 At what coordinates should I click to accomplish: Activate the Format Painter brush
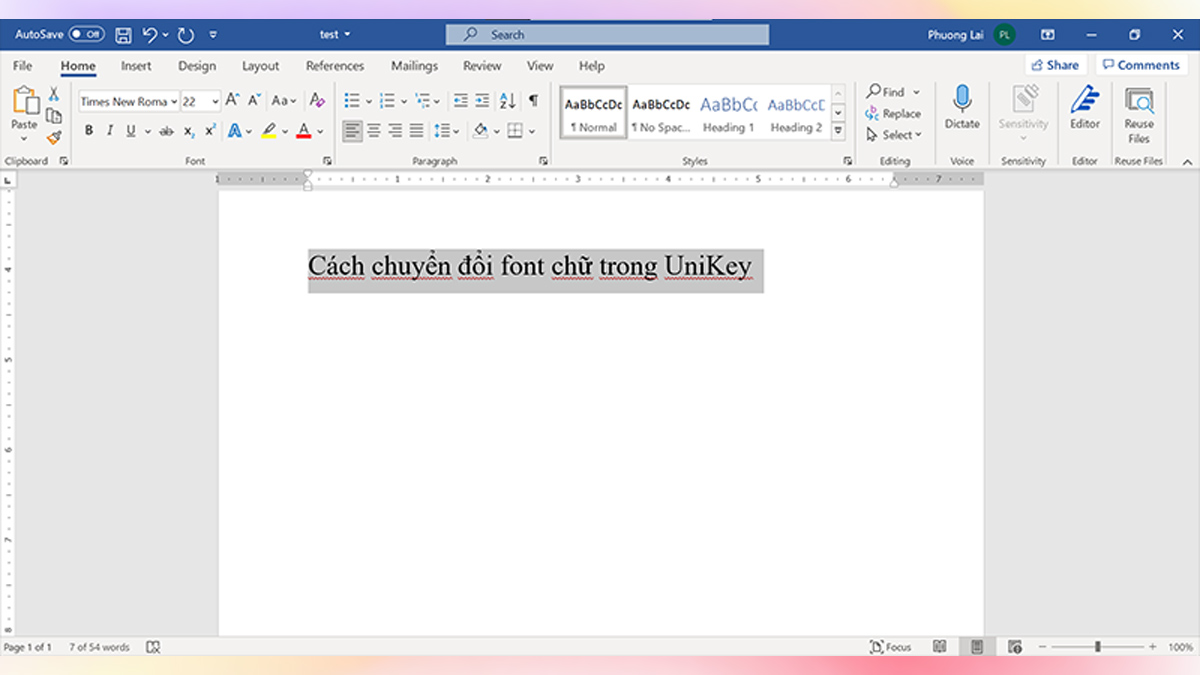54,137
